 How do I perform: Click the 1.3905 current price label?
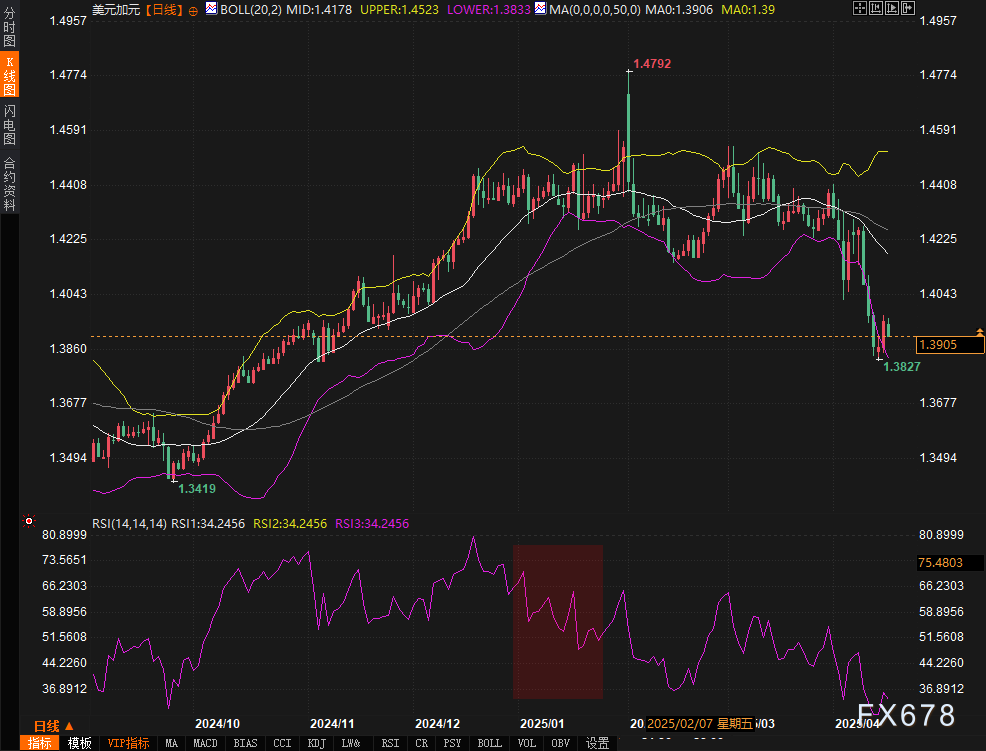click(x=950, y=344)
